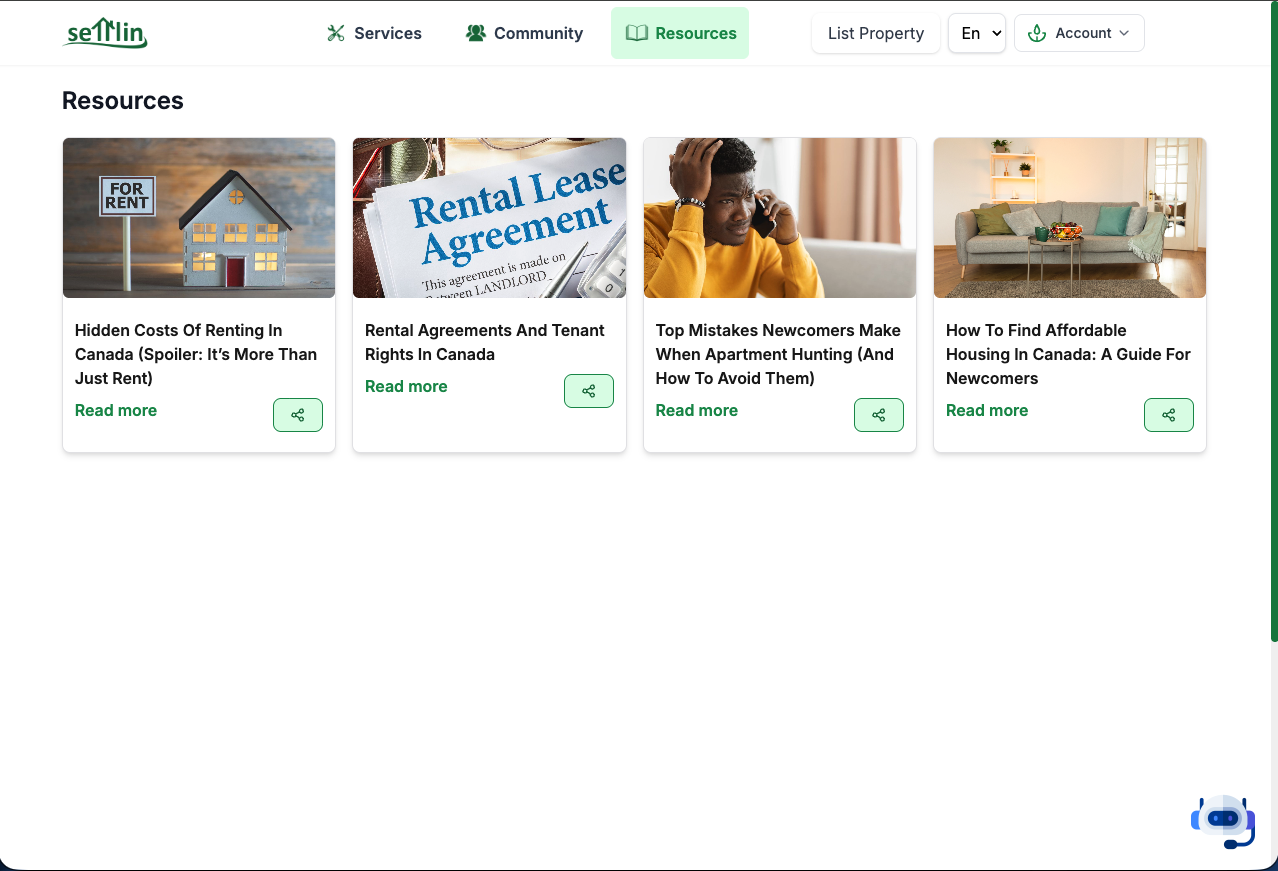Image resolution: width=1278 pixels, height=871 pixels.
Task: Share the How To Find Affordable Housing article
Action: [x=1169, y=415]
